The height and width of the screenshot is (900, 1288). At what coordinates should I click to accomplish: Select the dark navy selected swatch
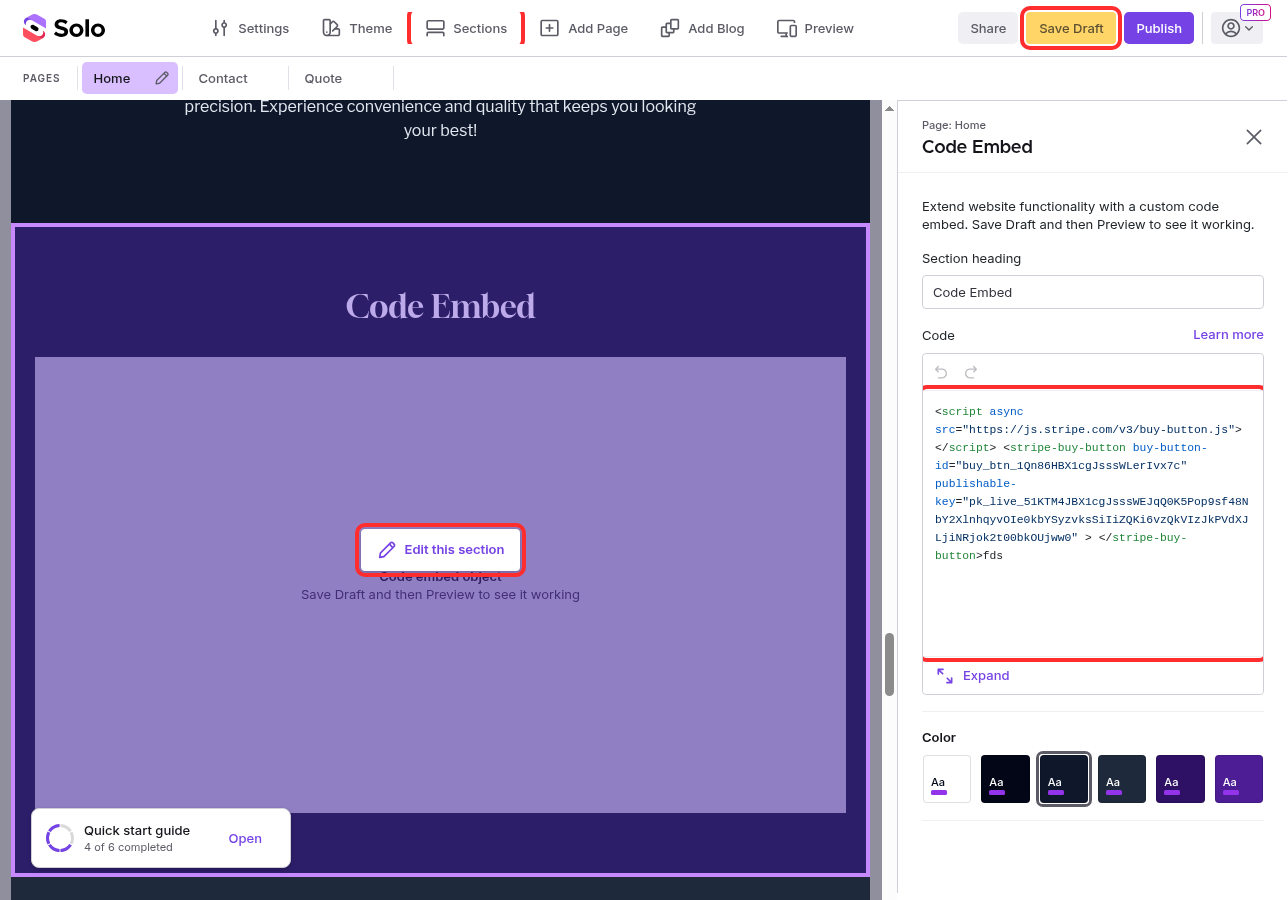point(1064,779)
